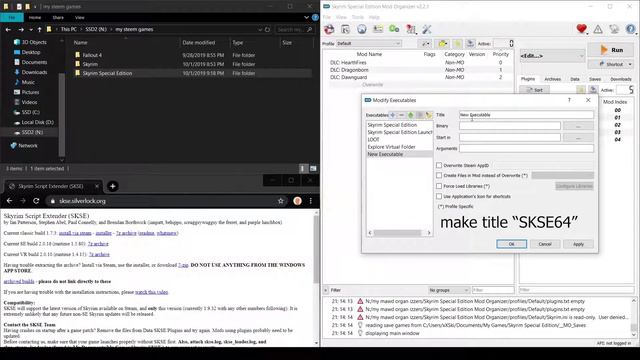Click the red heart endorse icon
The width and height of the screenshot is (640, 360).
(x=582, y=29)
